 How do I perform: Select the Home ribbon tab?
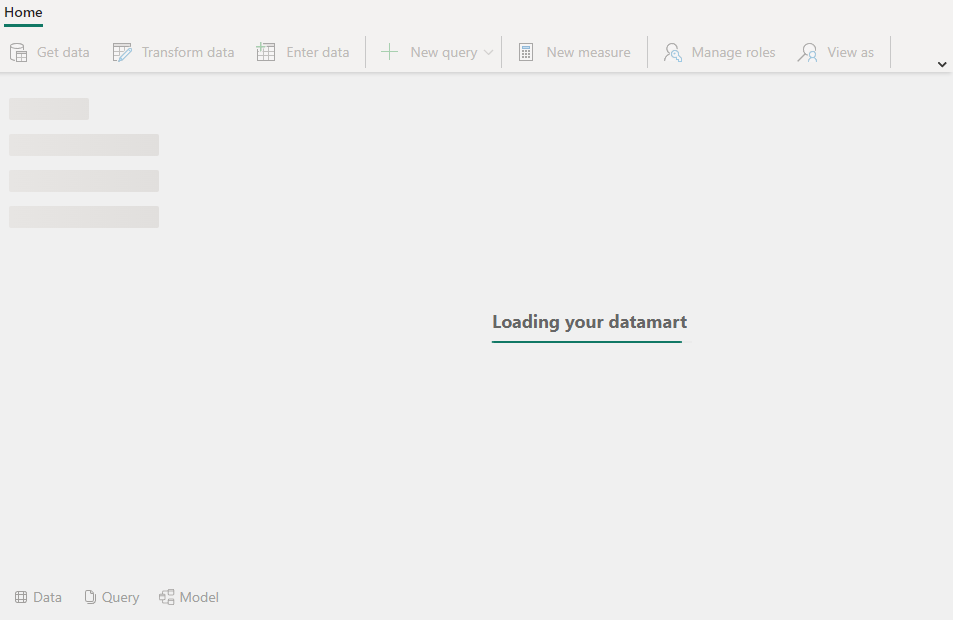point(23,13)
